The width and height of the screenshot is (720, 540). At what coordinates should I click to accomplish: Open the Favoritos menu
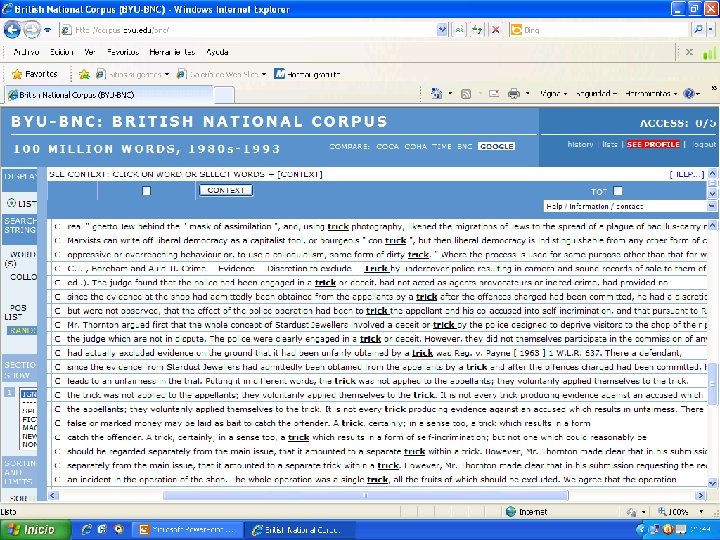[x=123, y=52]
